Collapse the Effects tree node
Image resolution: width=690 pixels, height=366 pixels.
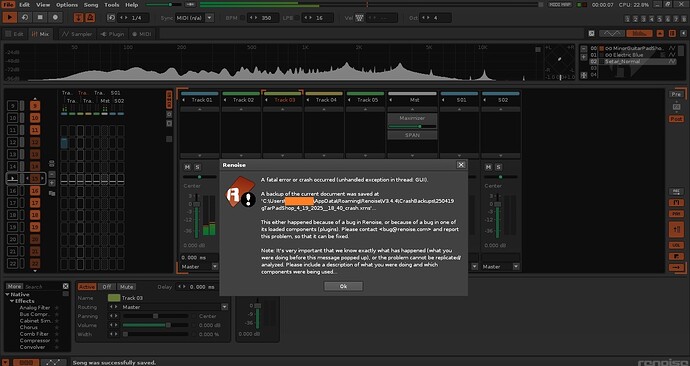tap(12, 301)
